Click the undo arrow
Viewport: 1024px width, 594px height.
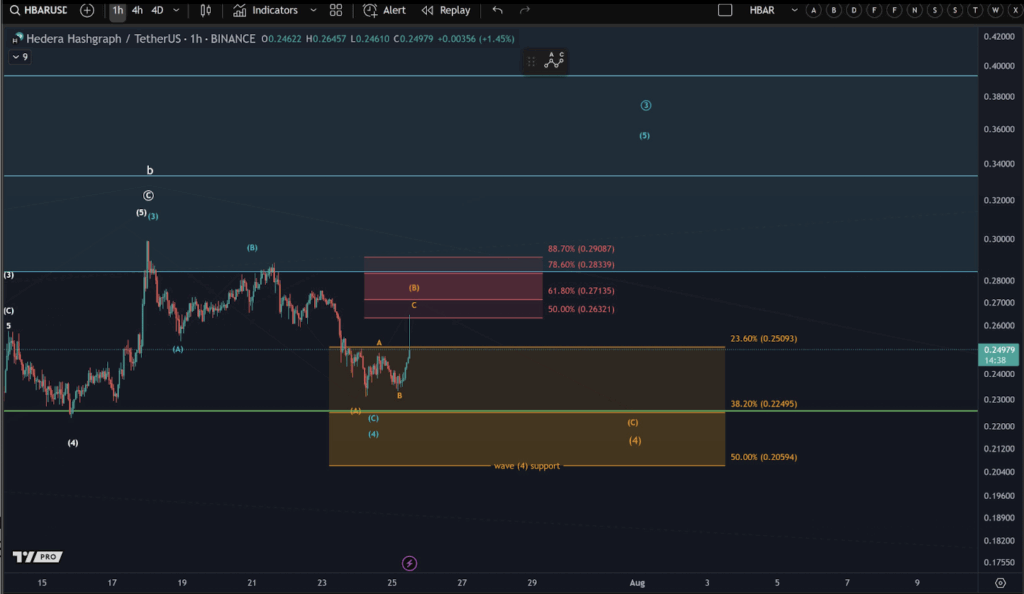coord(498,10)
